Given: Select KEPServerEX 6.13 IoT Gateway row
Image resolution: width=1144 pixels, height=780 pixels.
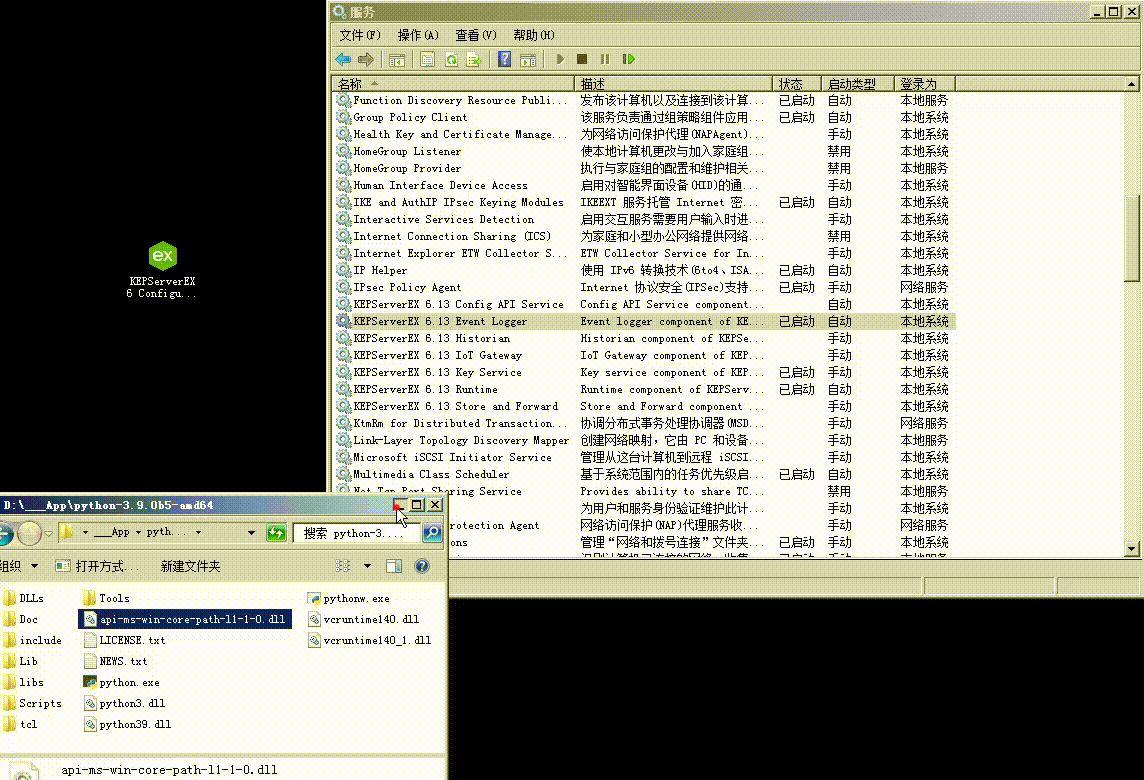Looking at the screenshot, I should [x=645, y=355].
